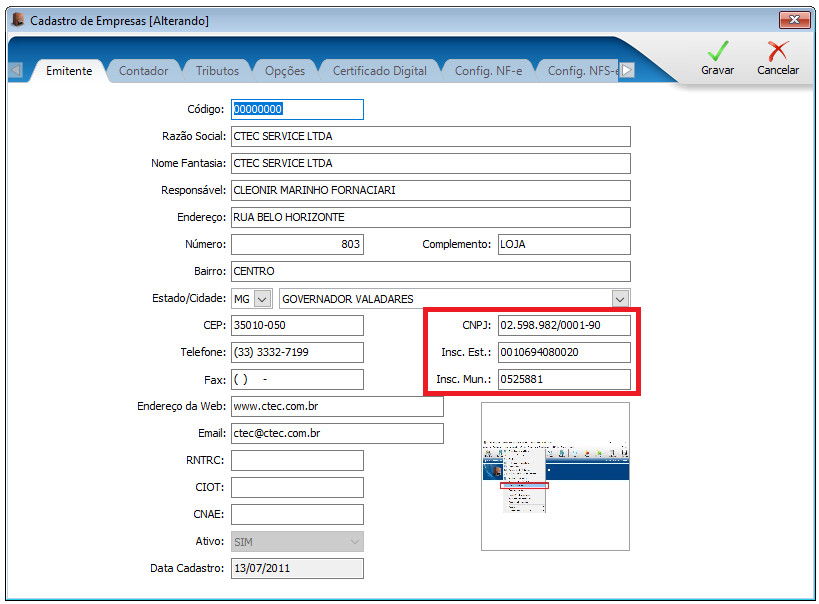This screenshot has height=604, width=819.
Task: Select the empty RNTRC field
Action: pyautogui.click(x=297, y=460)
